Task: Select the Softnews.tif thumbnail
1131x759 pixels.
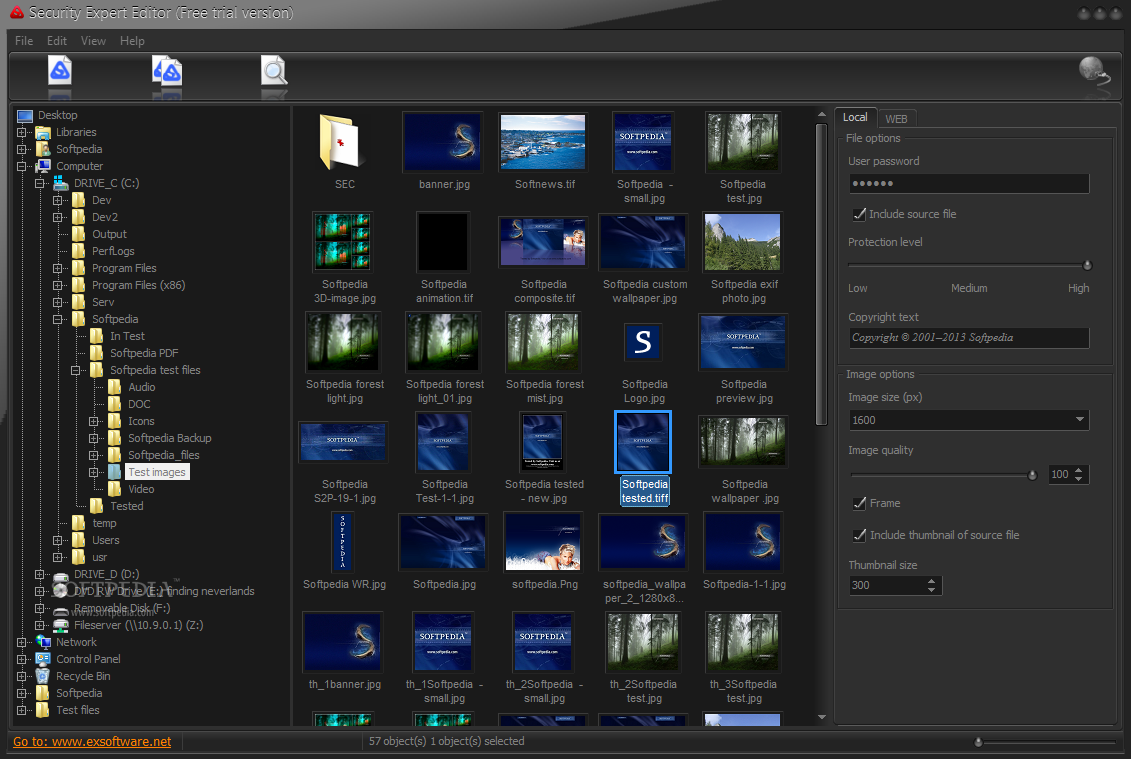Action: click(542, 141)
